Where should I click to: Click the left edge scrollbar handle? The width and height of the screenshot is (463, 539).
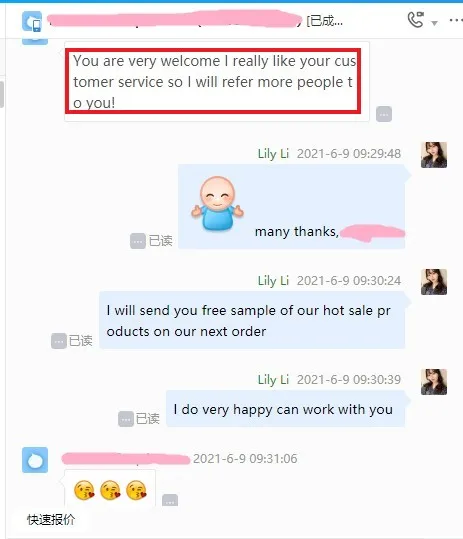pos(2,95)
